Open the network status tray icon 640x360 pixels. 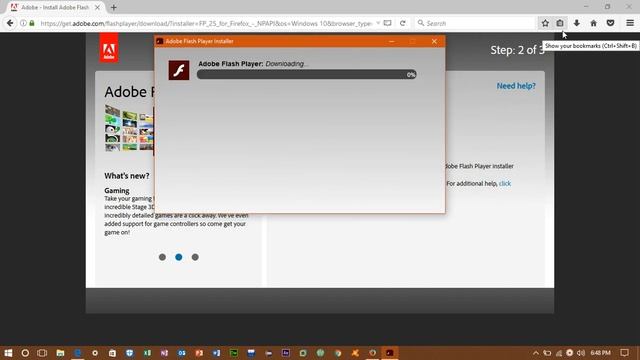[558, 353]
